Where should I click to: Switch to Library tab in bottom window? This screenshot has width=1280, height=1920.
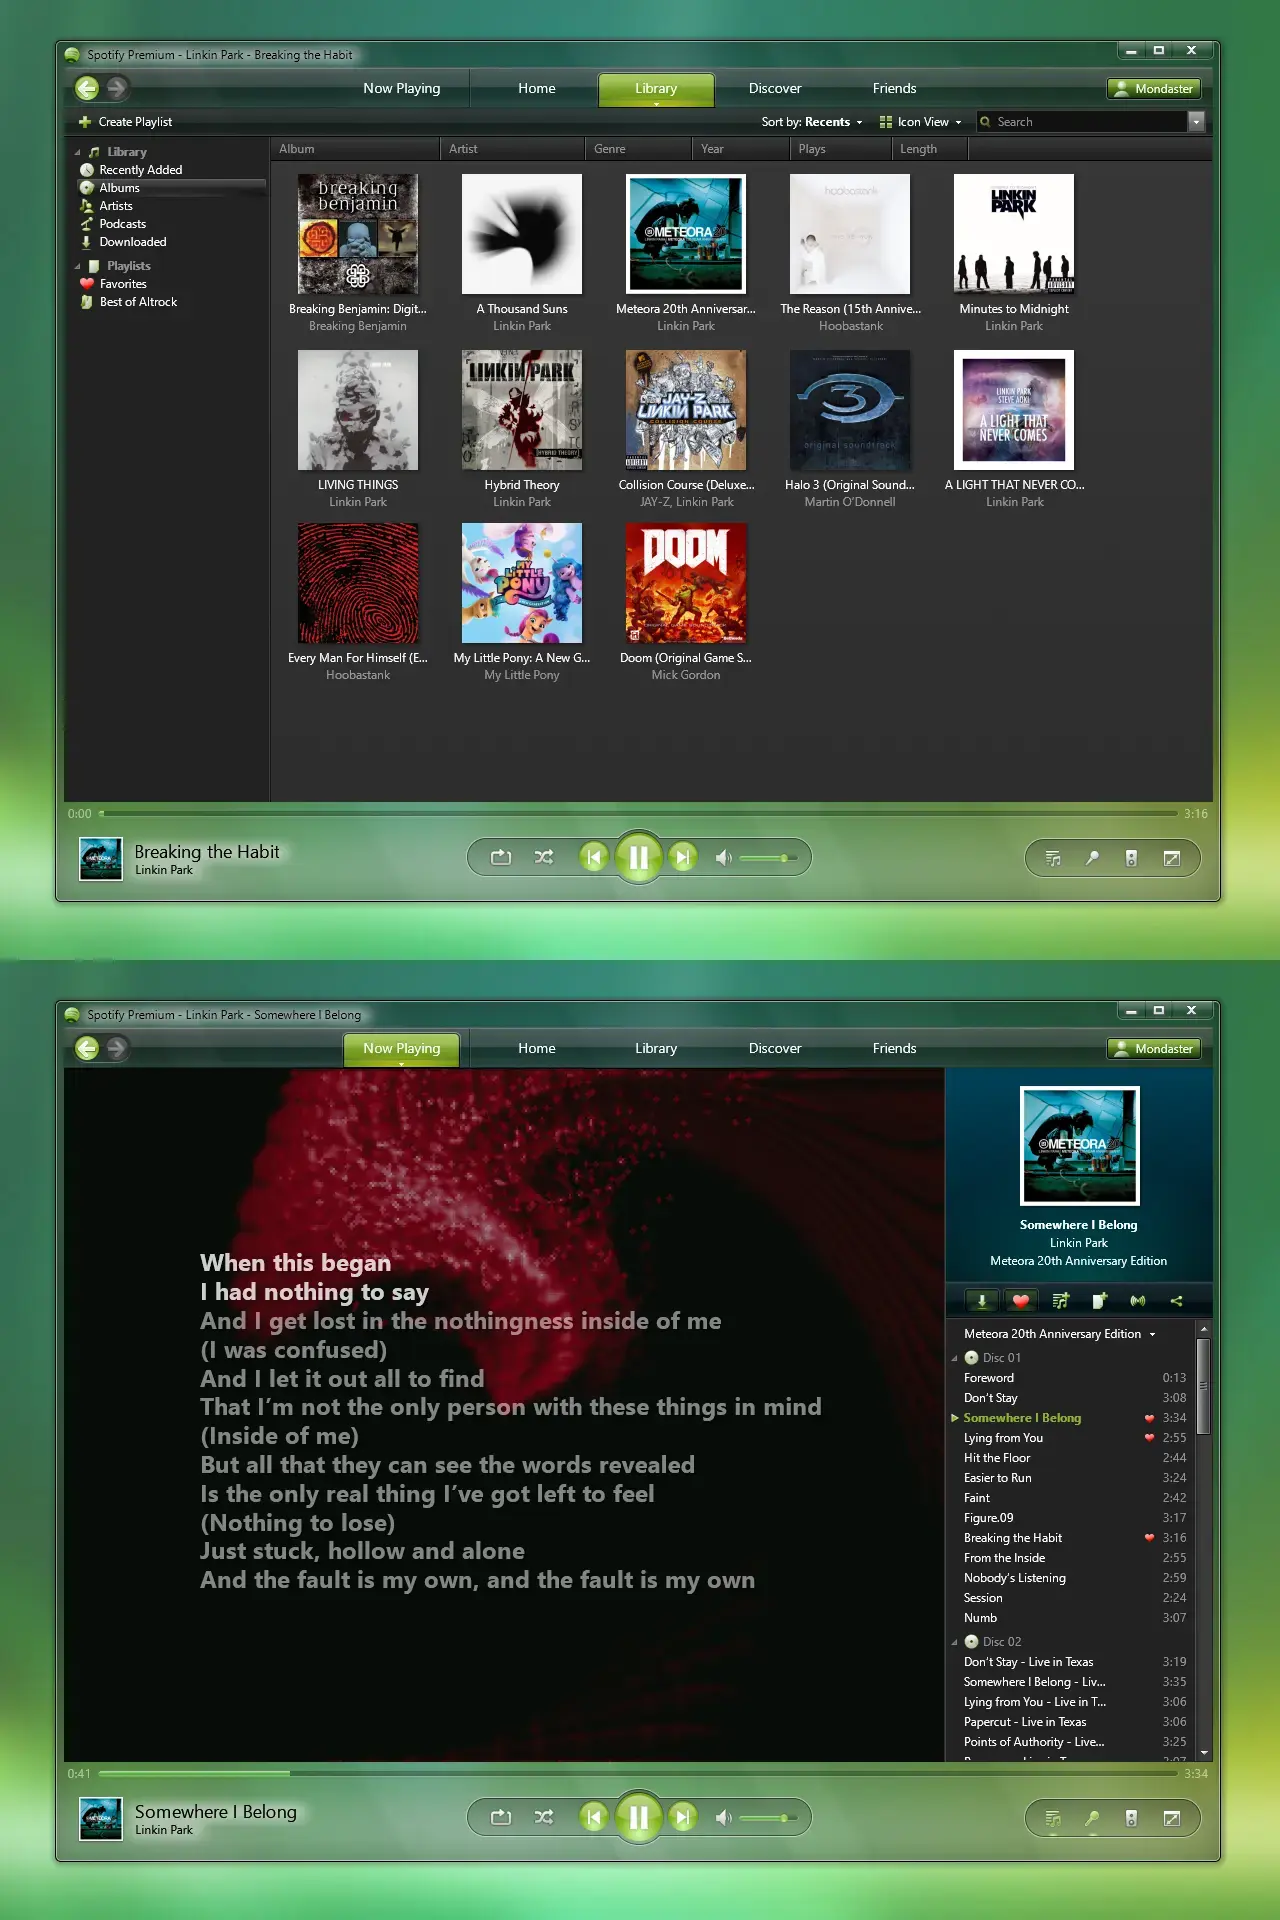coord(656,1048)
